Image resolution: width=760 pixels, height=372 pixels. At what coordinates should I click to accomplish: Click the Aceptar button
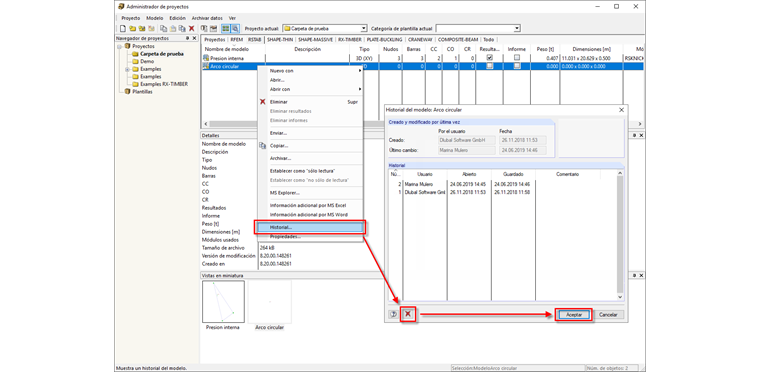tap(574, 315)
